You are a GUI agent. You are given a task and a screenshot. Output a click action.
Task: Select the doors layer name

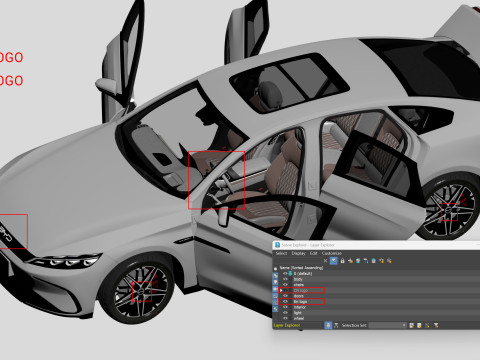[x=299, y=296]
